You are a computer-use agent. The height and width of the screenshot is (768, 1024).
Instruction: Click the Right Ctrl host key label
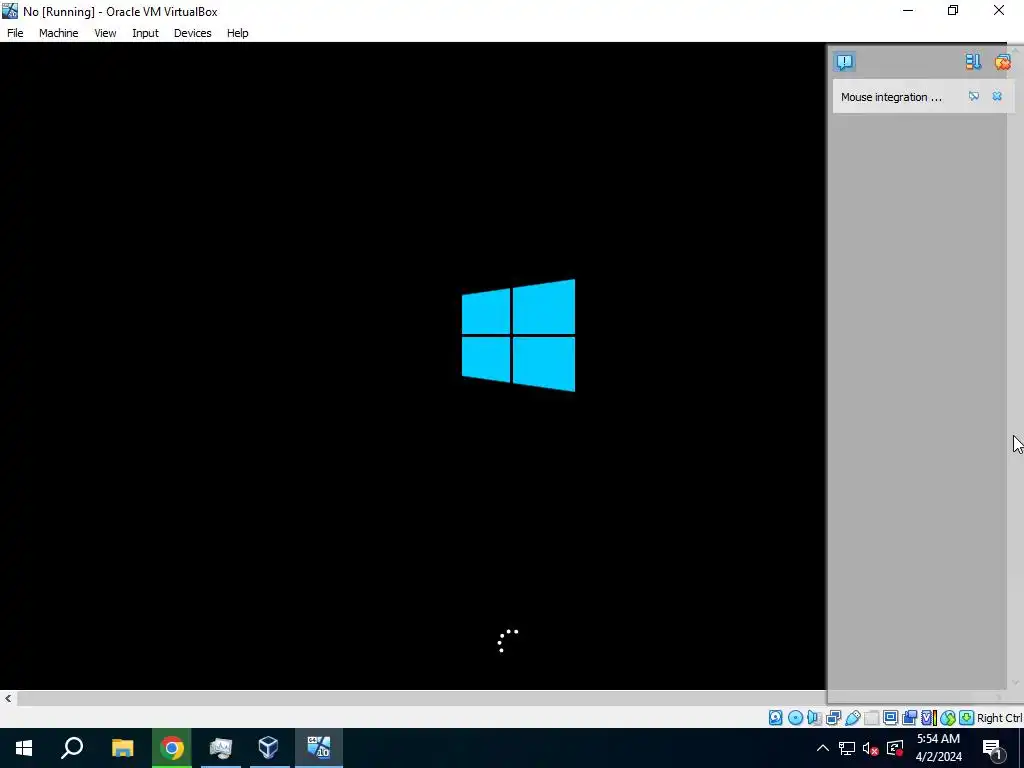(999, 718)
